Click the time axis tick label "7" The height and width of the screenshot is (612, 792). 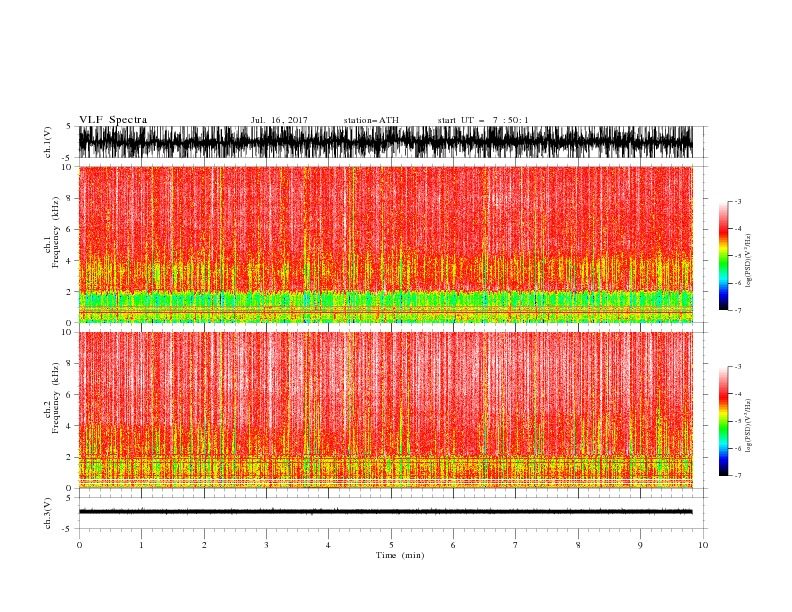click(516, 545)
